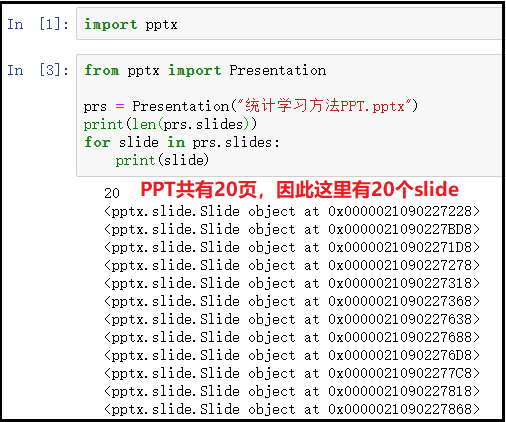The height and width of the screenshot is (422, 506).
Task: Place cursor in prs = Presentation line
Action: click(250, 106)
